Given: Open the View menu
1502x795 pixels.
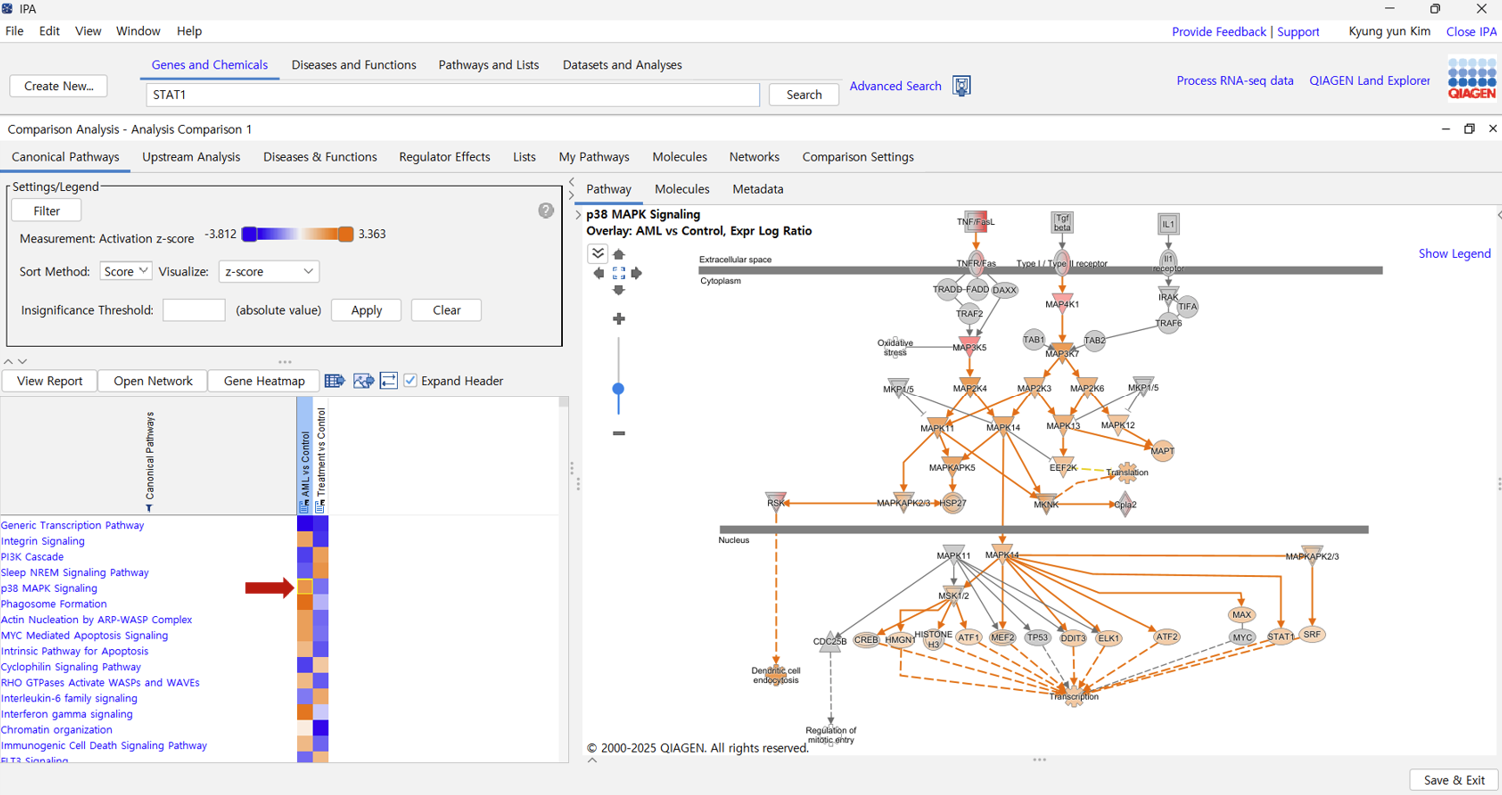Looking at the screenshot, I should (88, 31).
